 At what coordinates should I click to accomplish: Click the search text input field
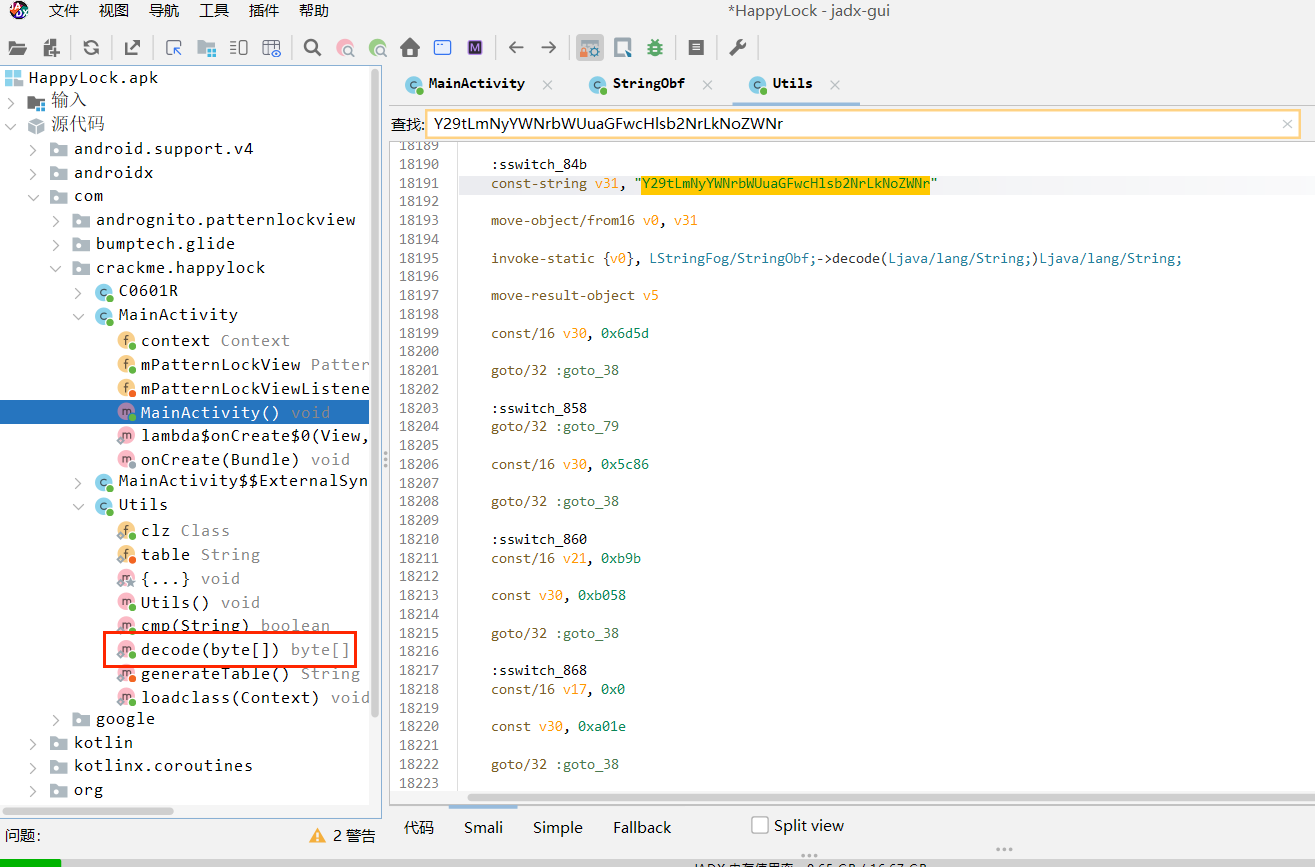850,124
